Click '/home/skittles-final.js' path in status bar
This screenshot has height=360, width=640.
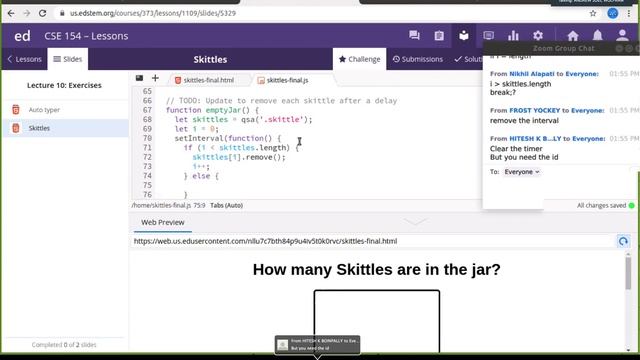(x=161, y=205)
